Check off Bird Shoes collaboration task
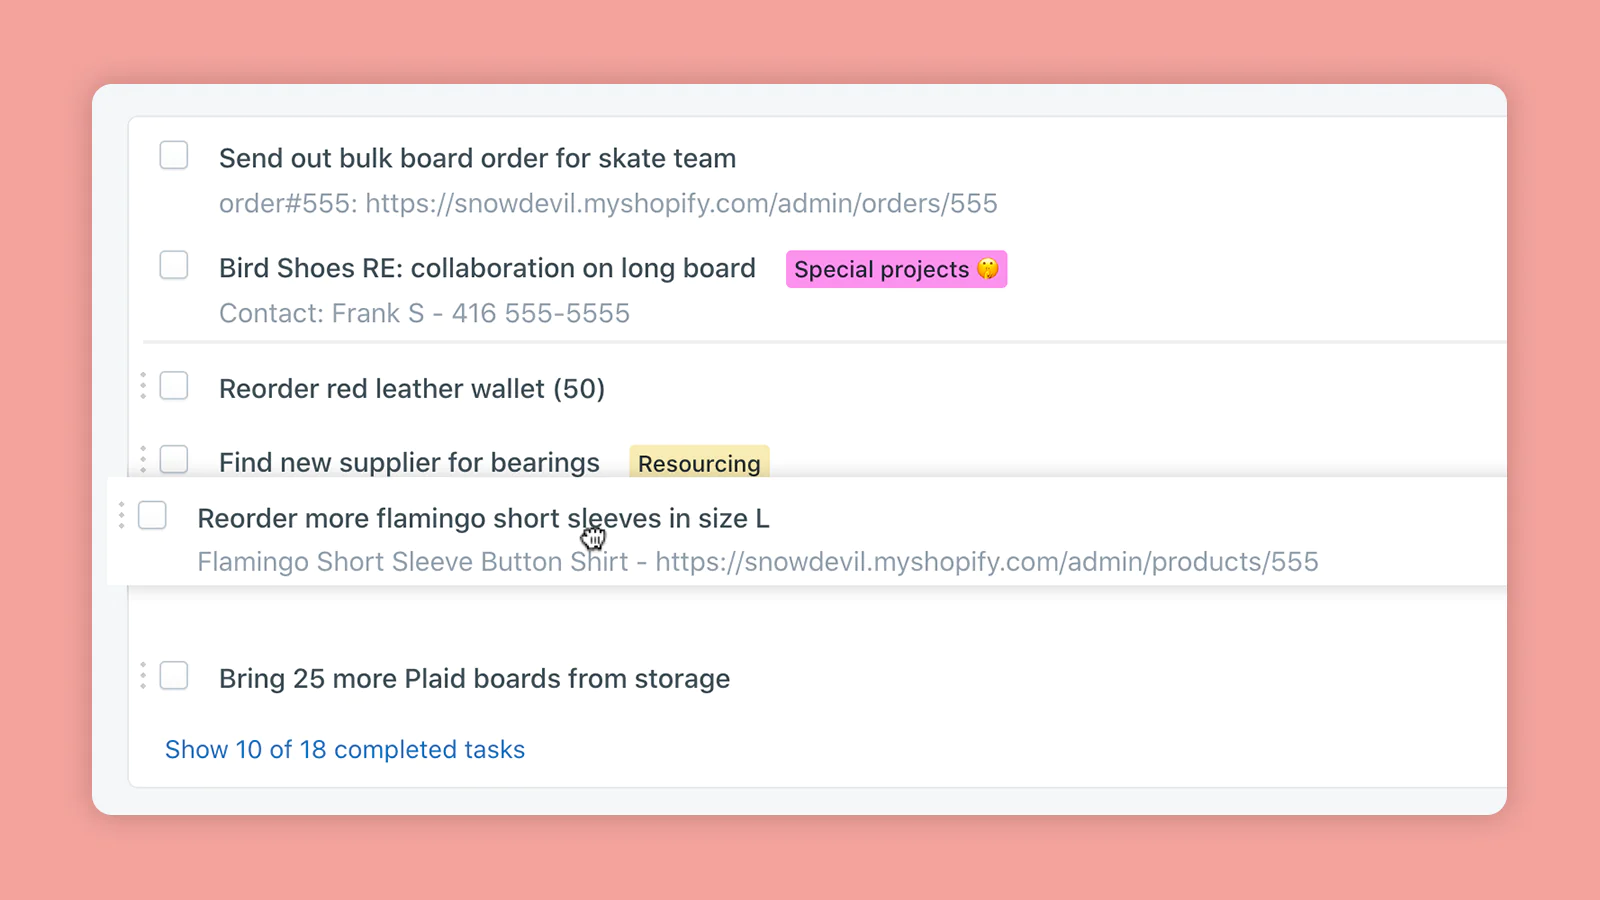 coord(174,266)
